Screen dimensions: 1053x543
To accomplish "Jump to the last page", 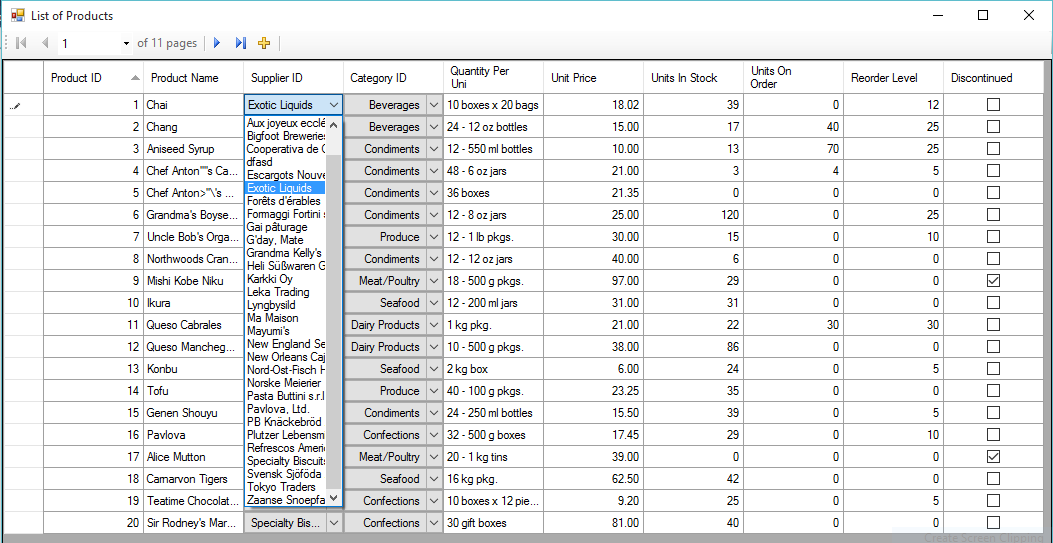I will point(240,43).
